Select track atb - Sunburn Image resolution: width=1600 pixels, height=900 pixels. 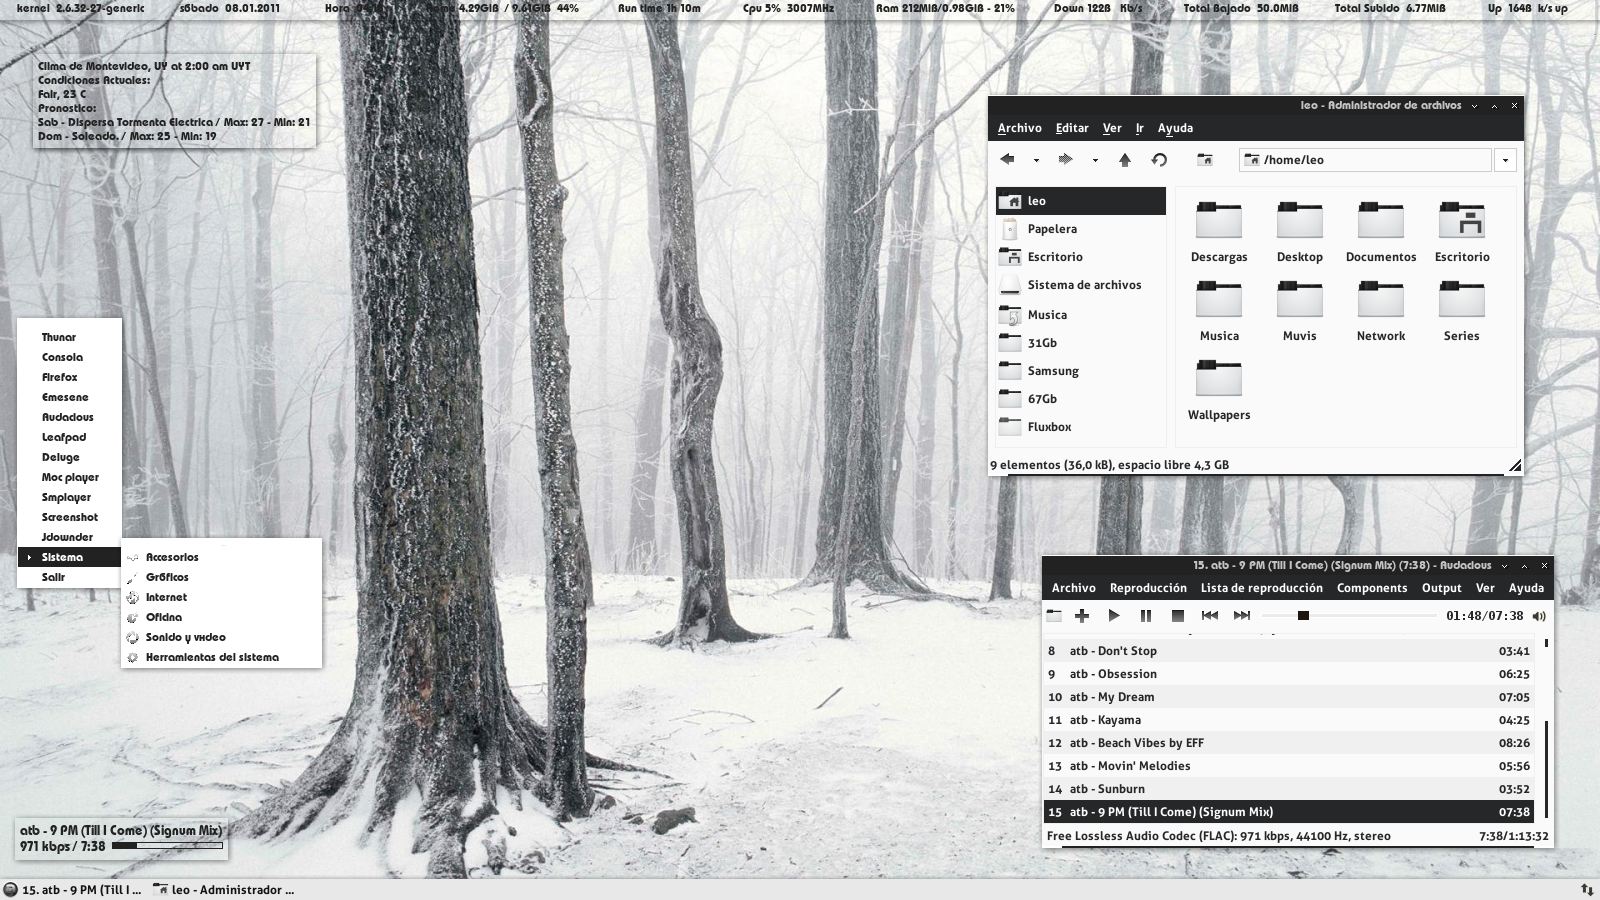click(1289, 789)
